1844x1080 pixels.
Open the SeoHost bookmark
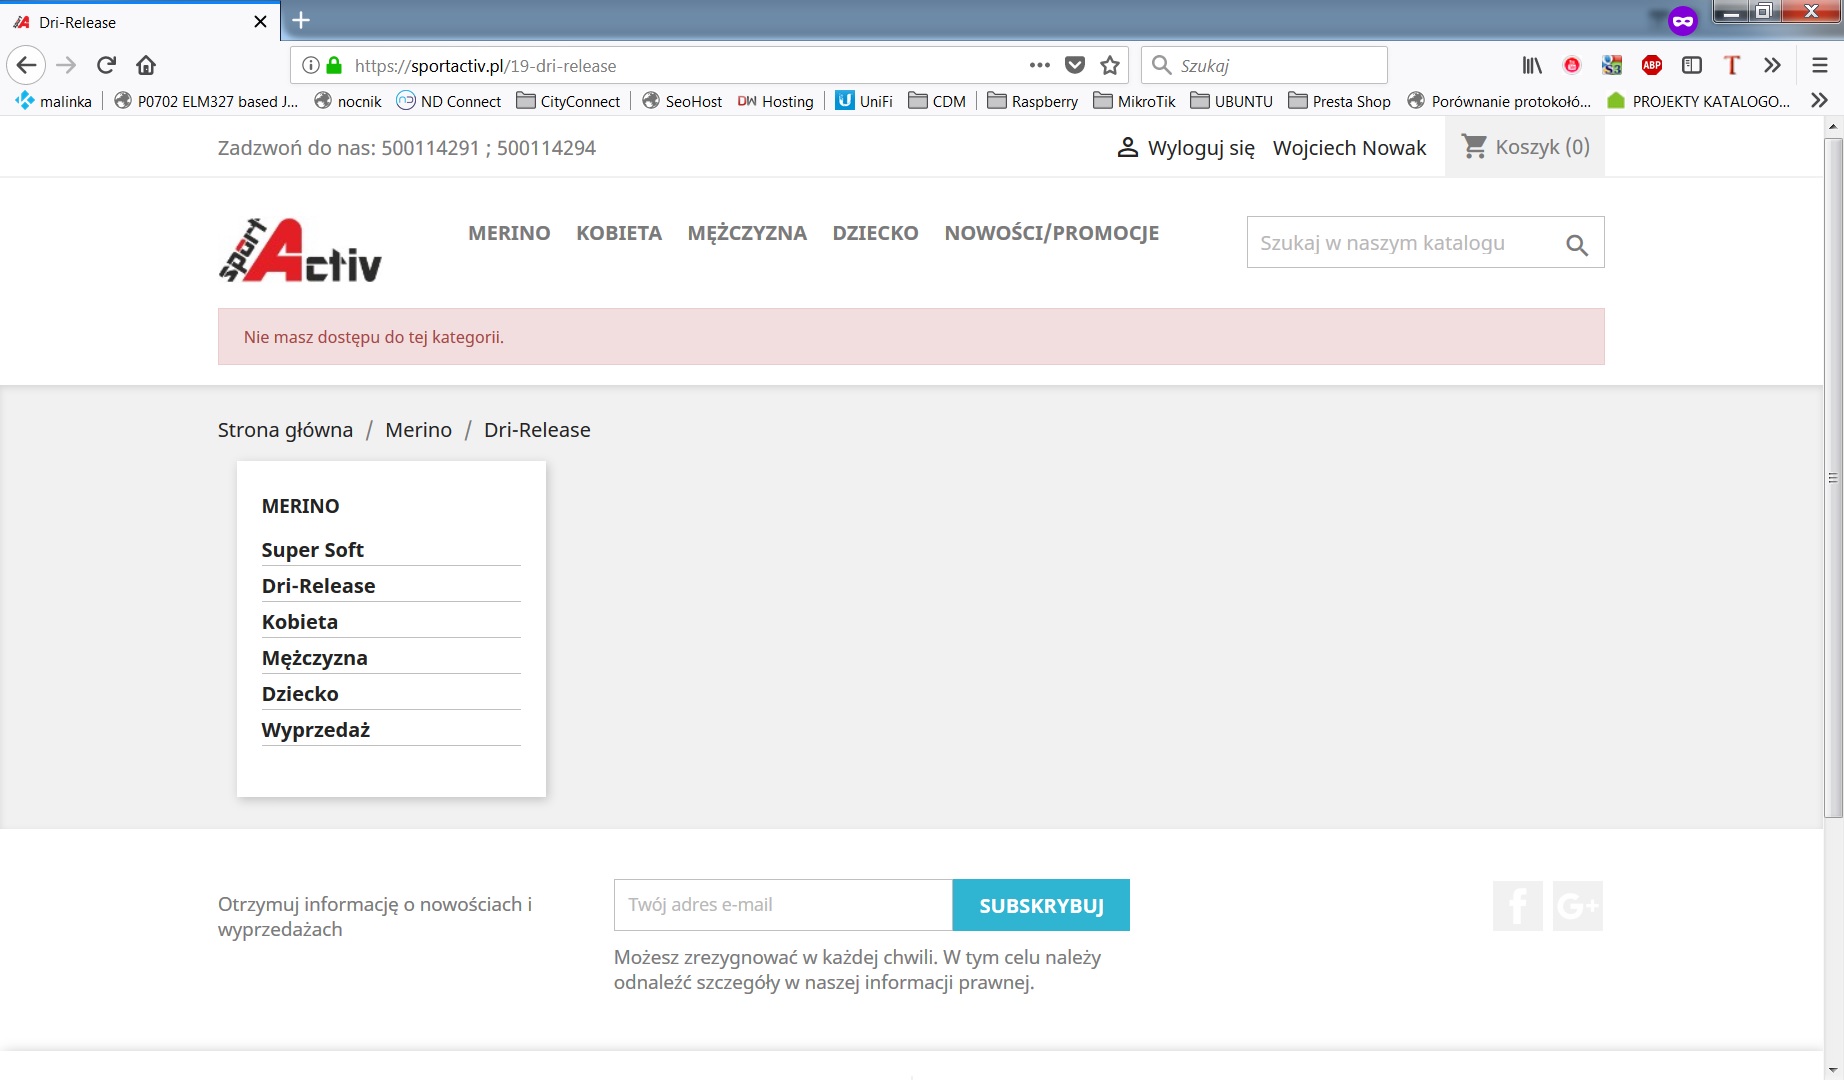point(682,101)
